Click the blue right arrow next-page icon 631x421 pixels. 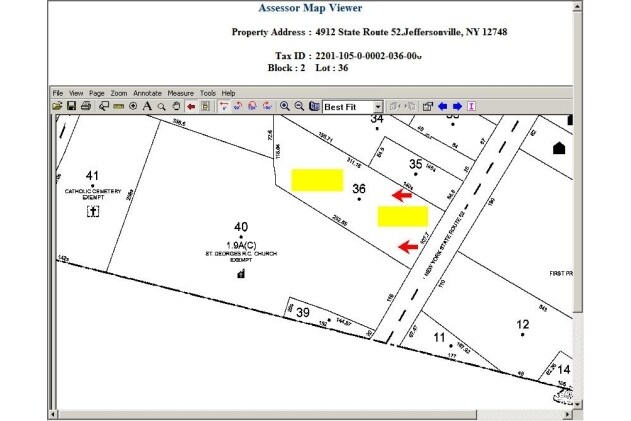(x=457, y=105)
